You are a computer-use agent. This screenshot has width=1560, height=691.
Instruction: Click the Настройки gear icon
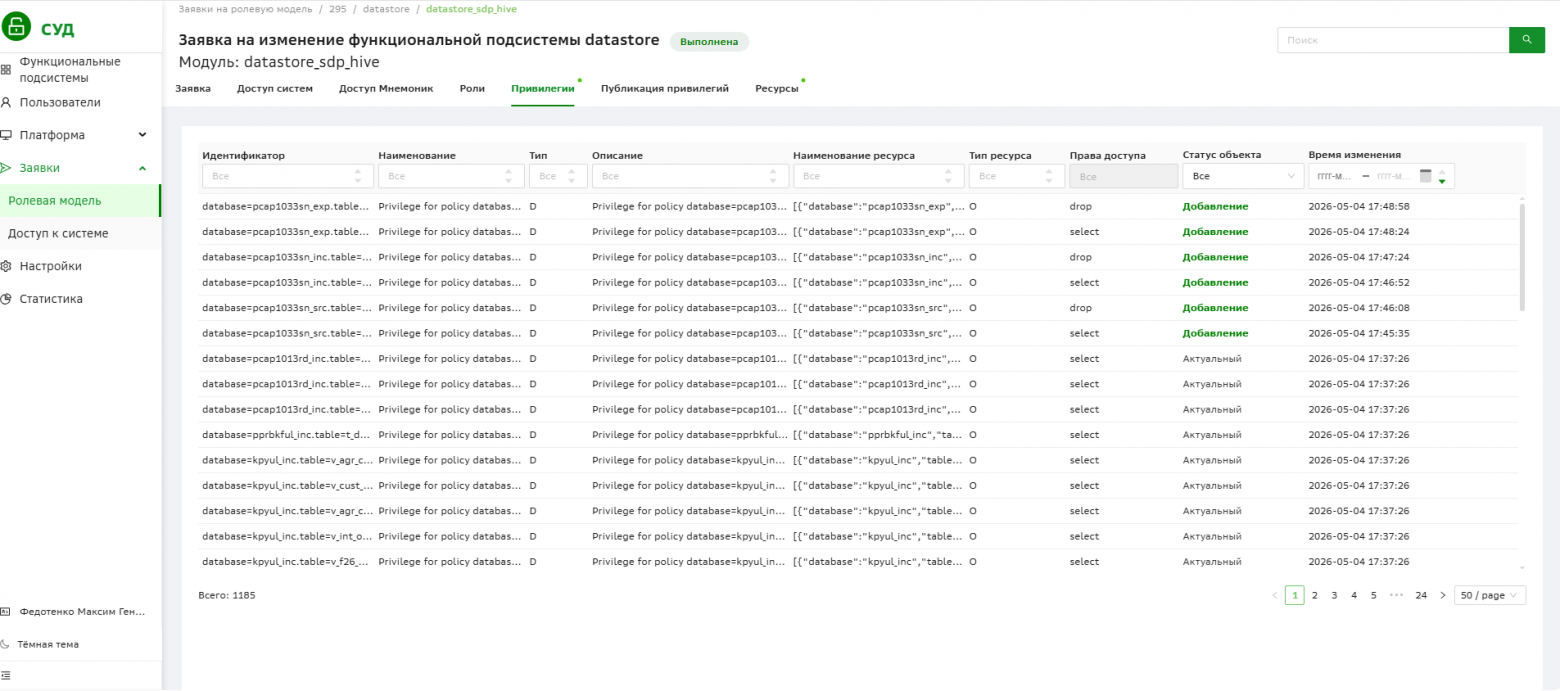pyautogui.click(x=6, y=266)
